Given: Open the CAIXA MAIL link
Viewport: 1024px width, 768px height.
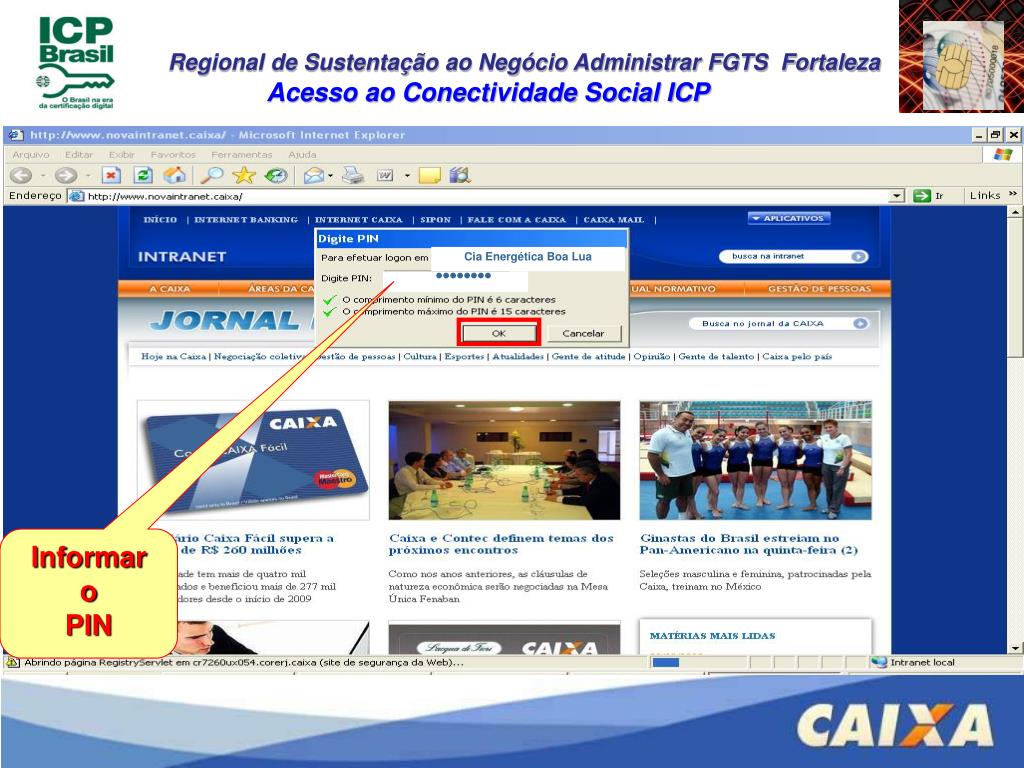Looking at the screenshot, I should click(x=613, y=219).
